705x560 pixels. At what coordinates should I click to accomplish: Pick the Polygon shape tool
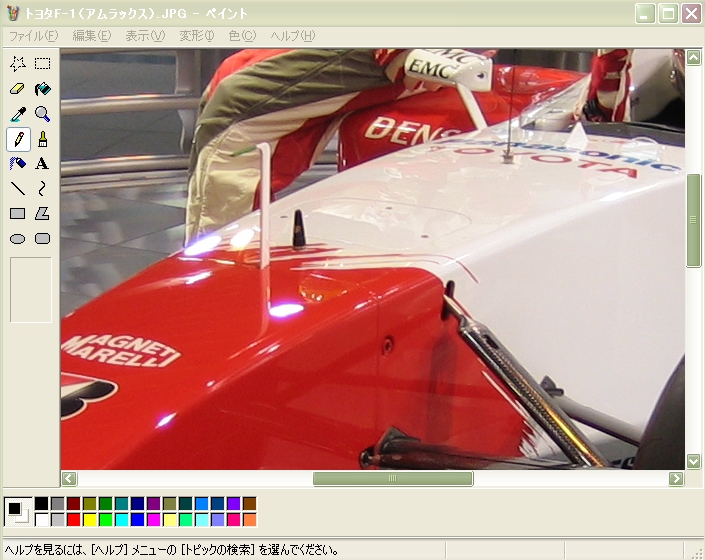42,213
